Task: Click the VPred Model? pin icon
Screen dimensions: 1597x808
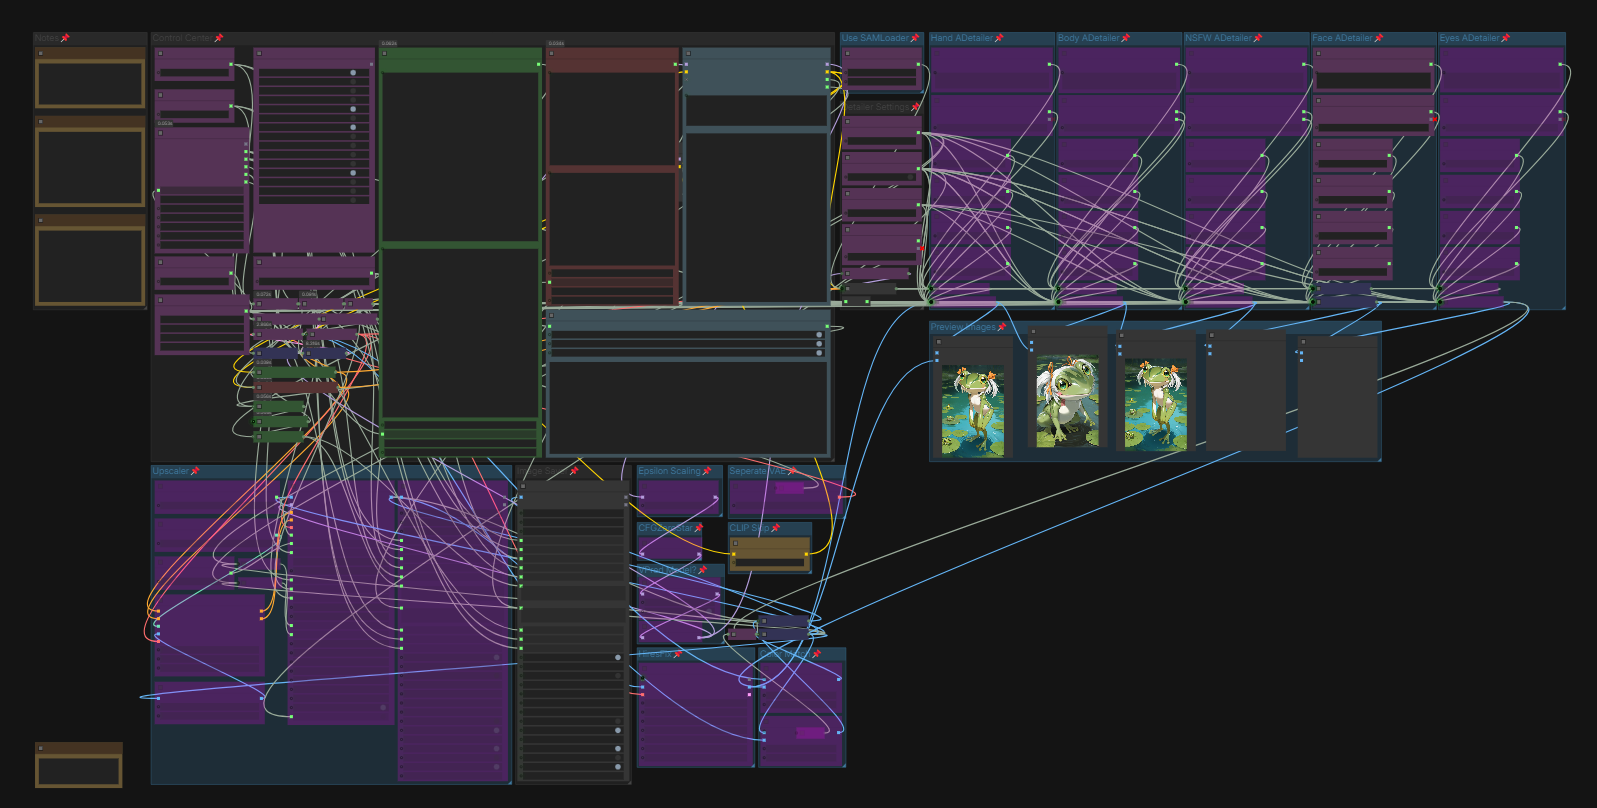Action: 702,570
